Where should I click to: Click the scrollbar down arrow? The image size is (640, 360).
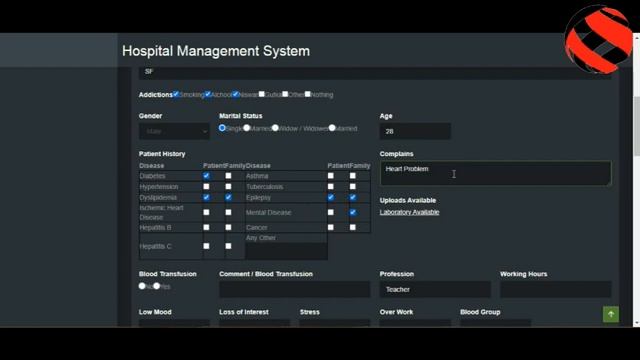coord(636,323)
